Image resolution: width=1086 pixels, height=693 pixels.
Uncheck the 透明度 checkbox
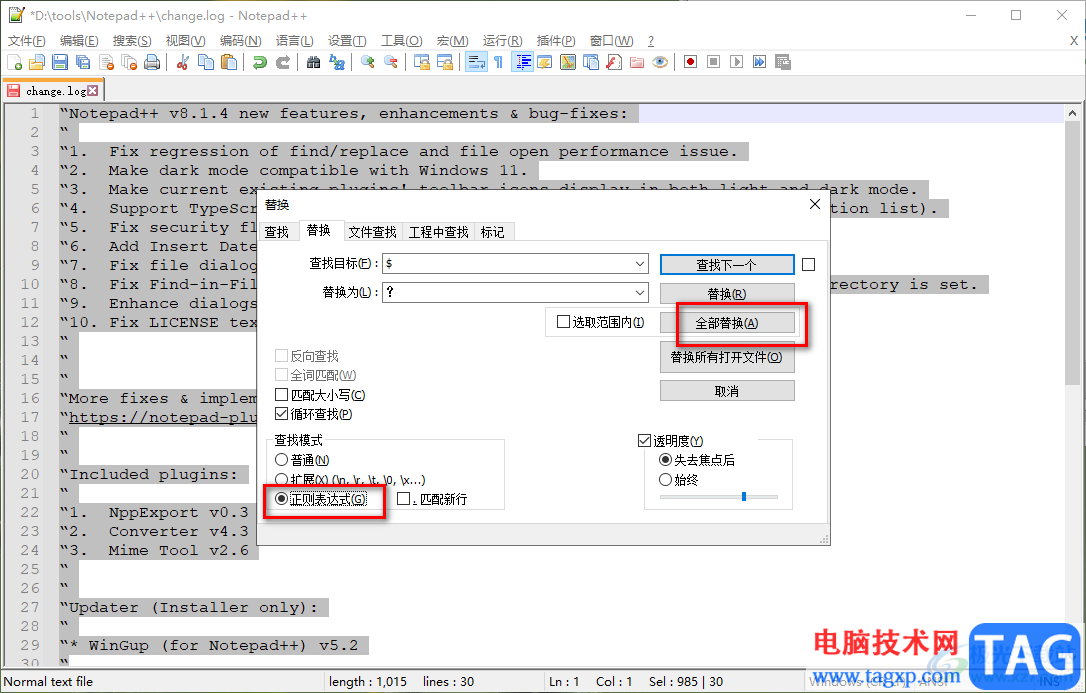point(644,440)
